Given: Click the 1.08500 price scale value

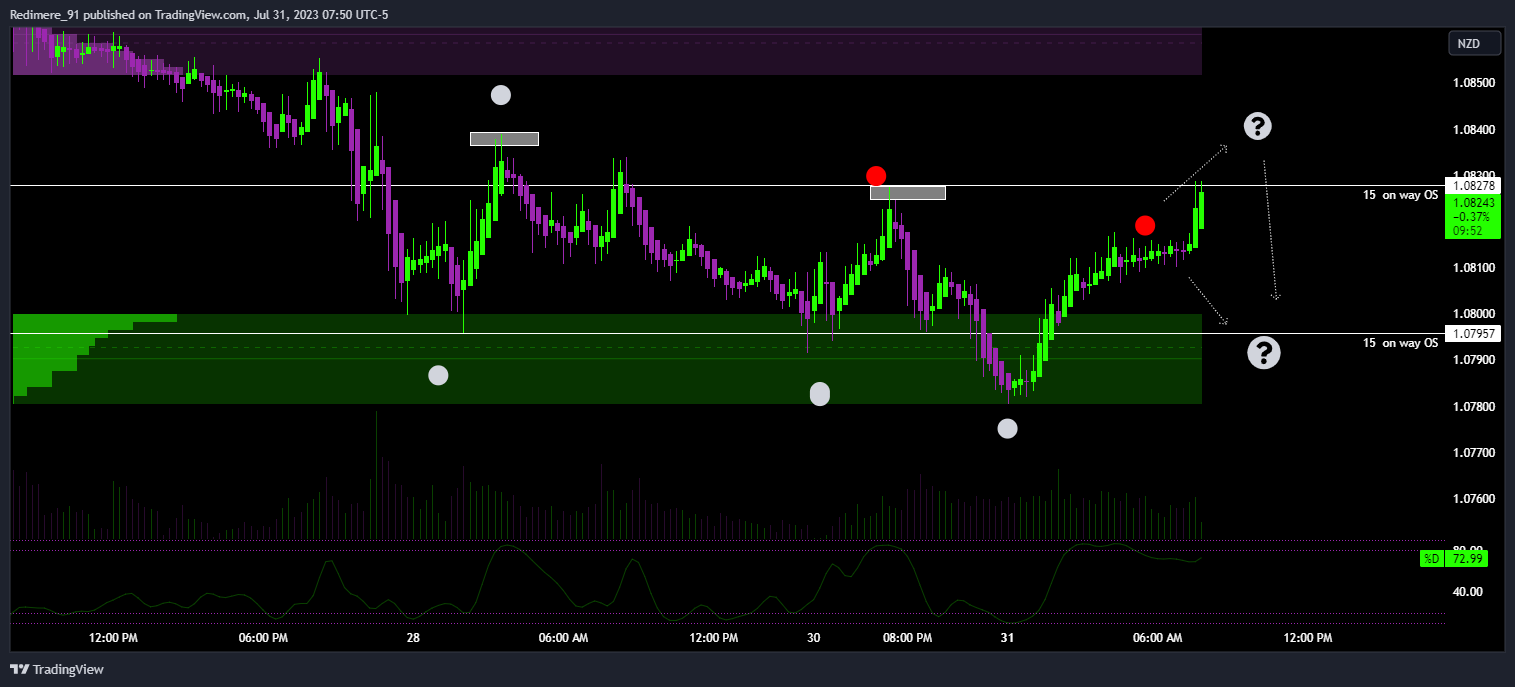Looking at the screenshot, I should point(1473,83).
